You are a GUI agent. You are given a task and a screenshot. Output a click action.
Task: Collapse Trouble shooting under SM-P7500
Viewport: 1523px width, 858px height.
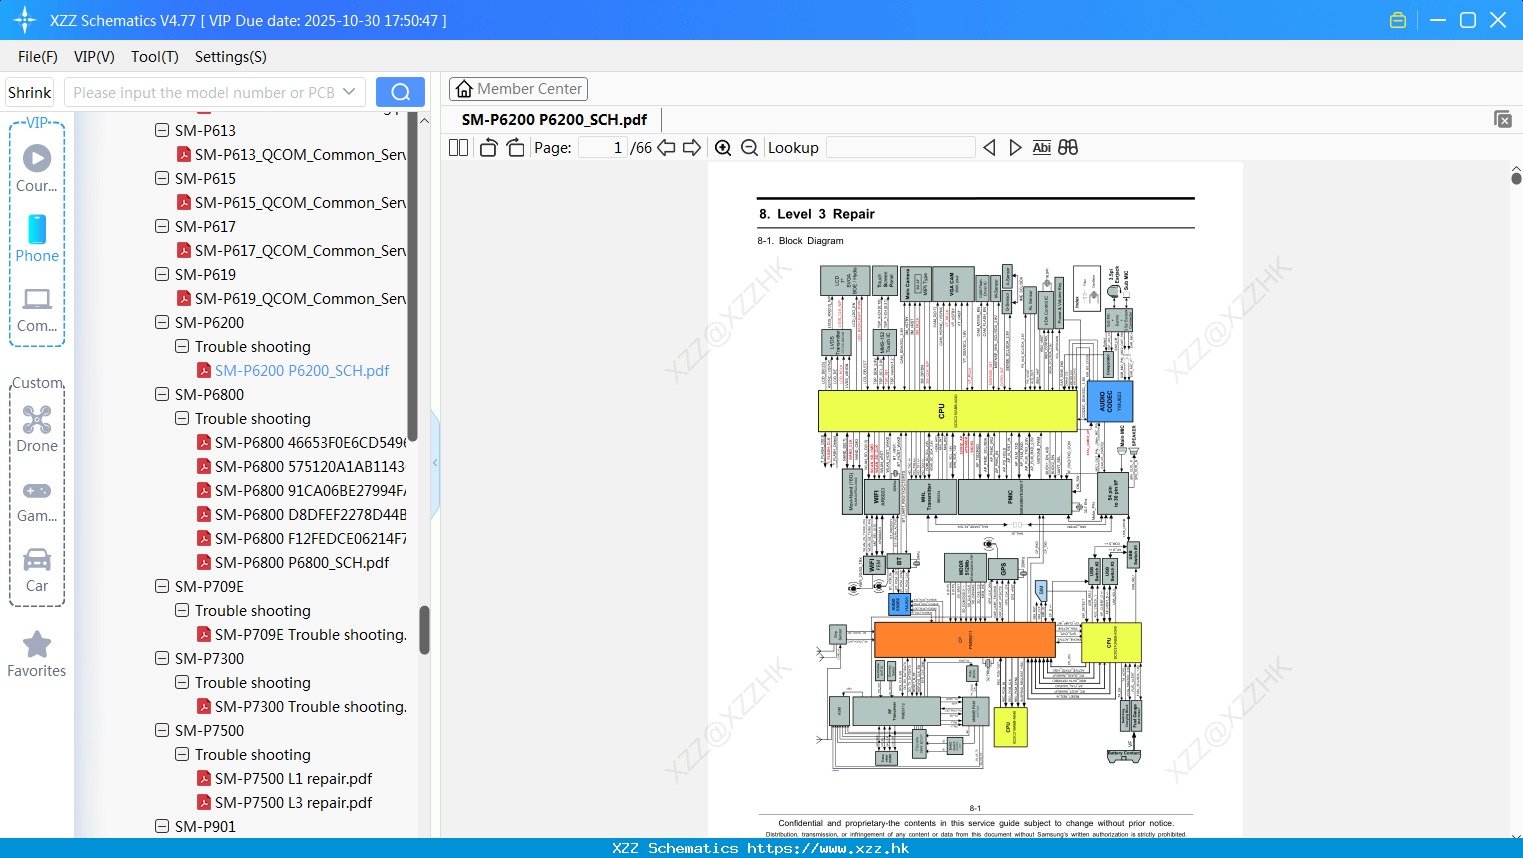coord(182,754)
